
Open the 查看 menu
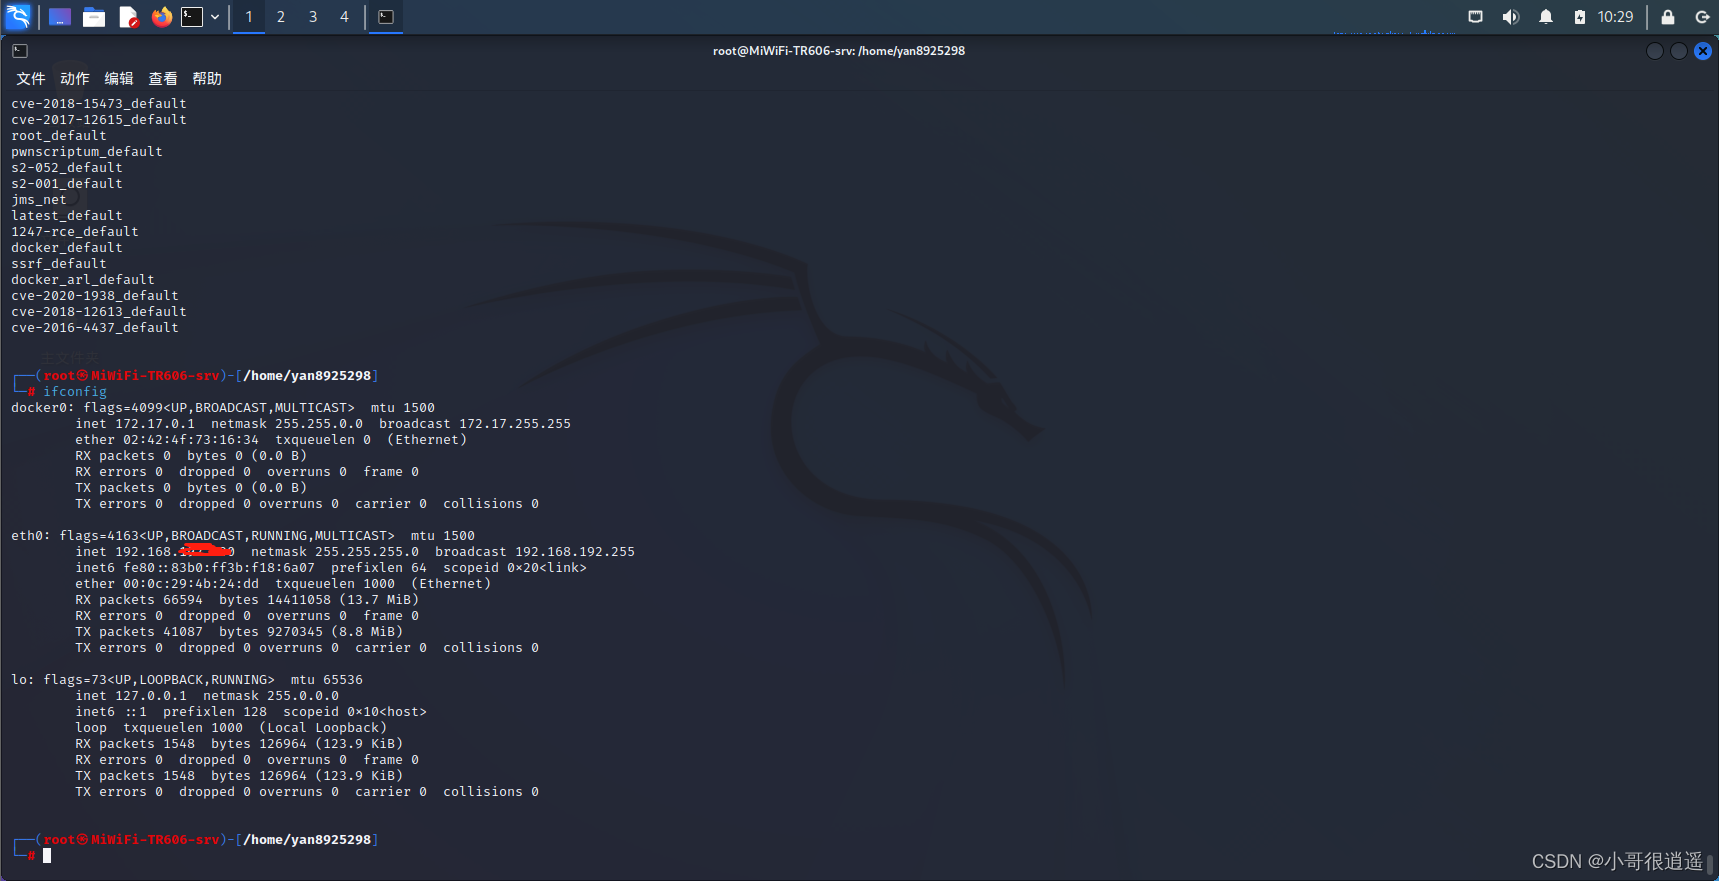point(163,79)
